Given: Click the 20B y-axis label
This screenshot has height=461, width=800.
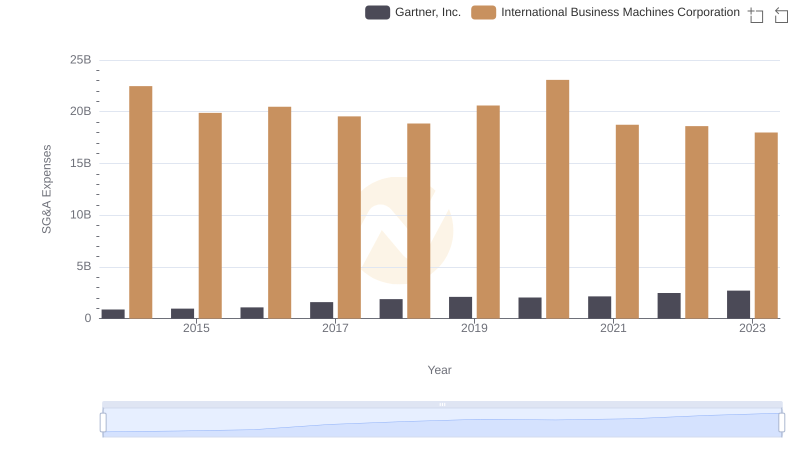Looking at the screenshot, I should click(x=81, y=111).
